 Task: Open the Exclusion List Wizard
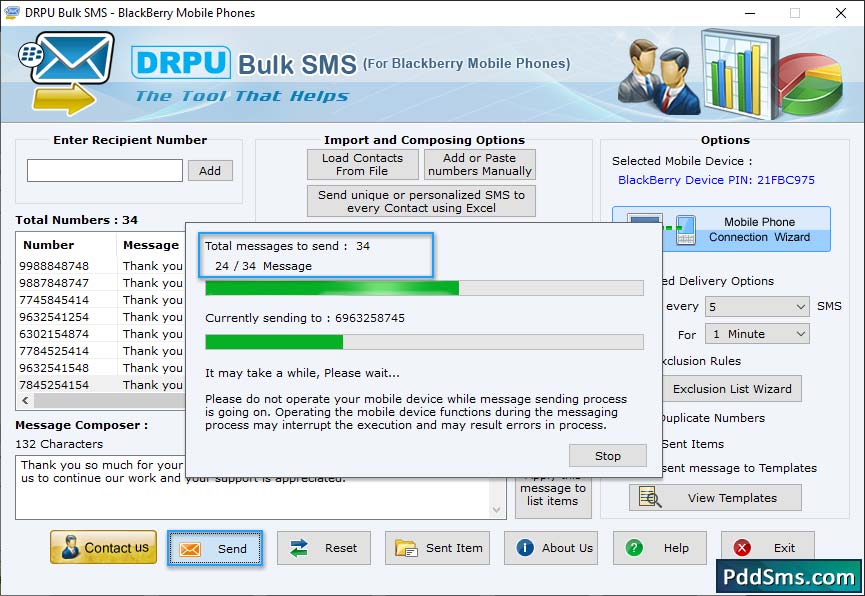click(x=731, y=389)
